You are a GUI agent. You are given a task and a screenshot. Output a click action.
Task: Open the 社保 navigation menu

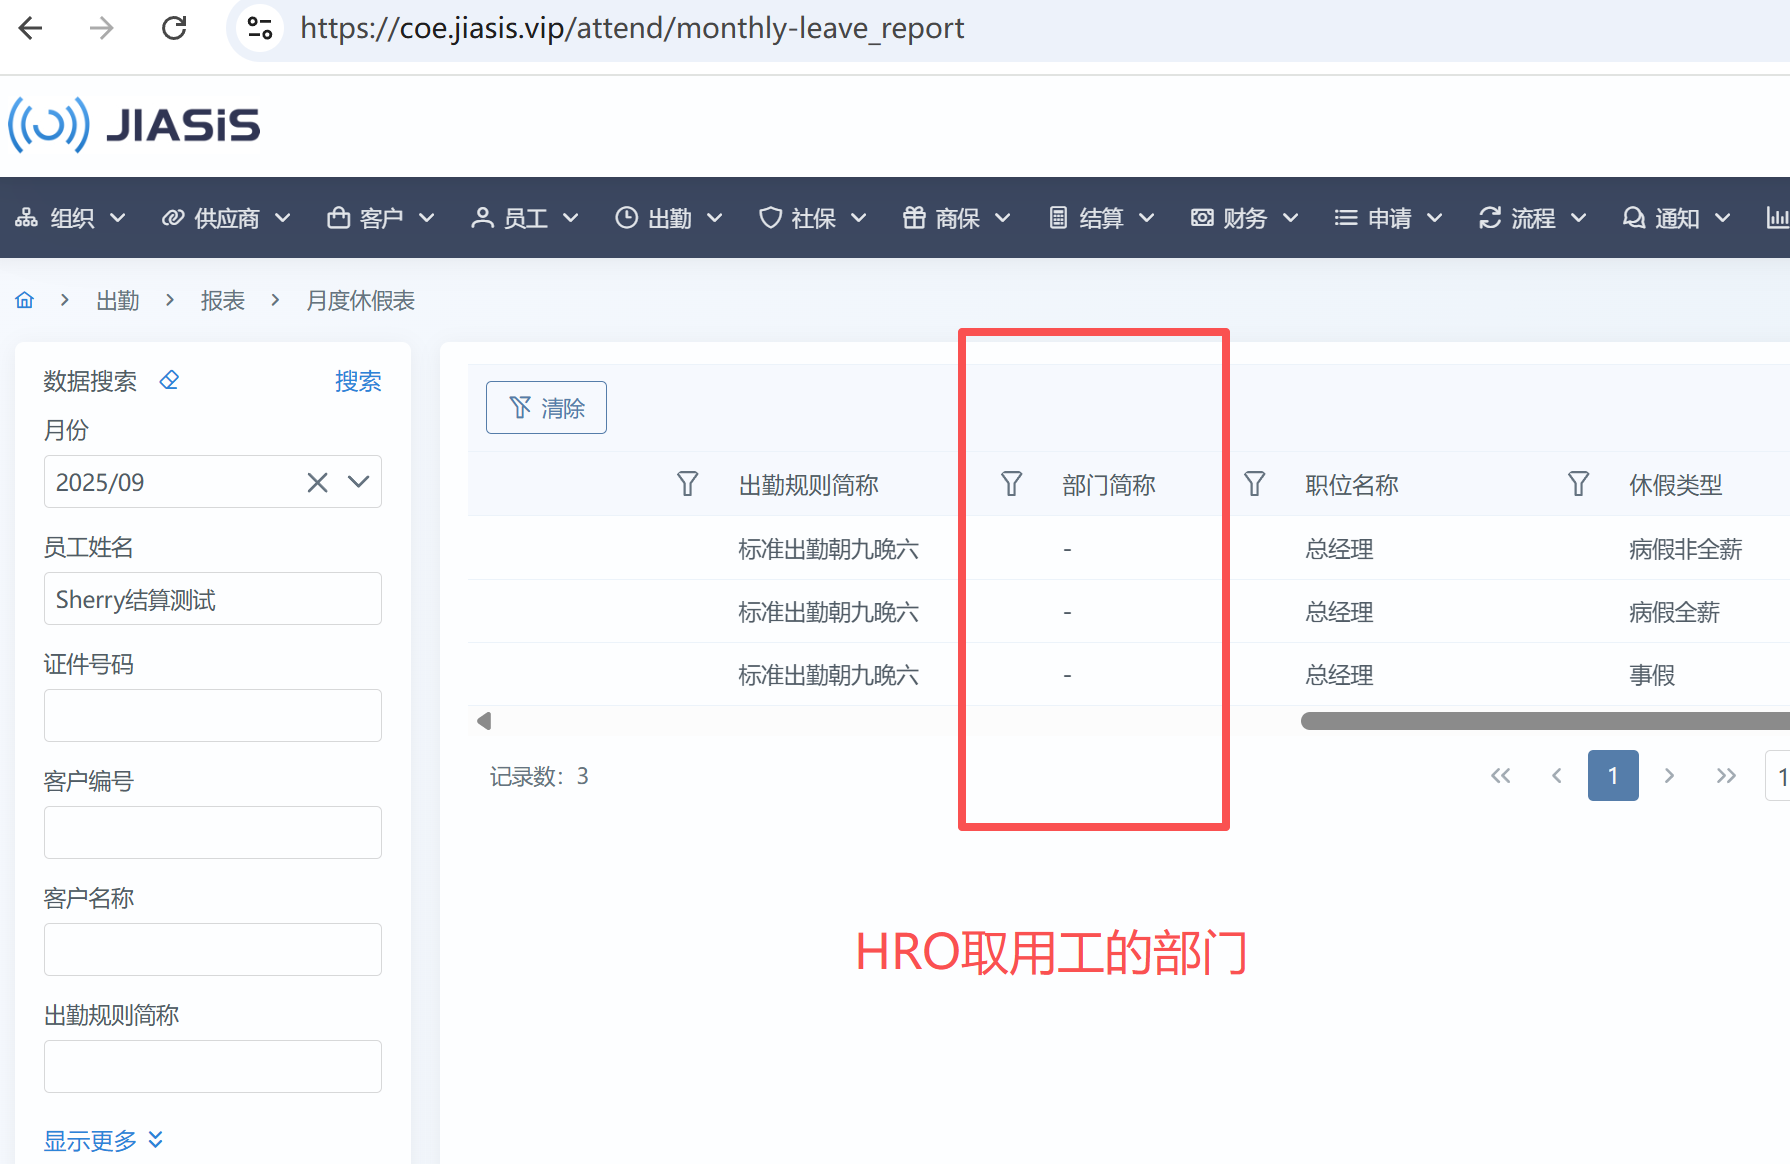(812, 218)
